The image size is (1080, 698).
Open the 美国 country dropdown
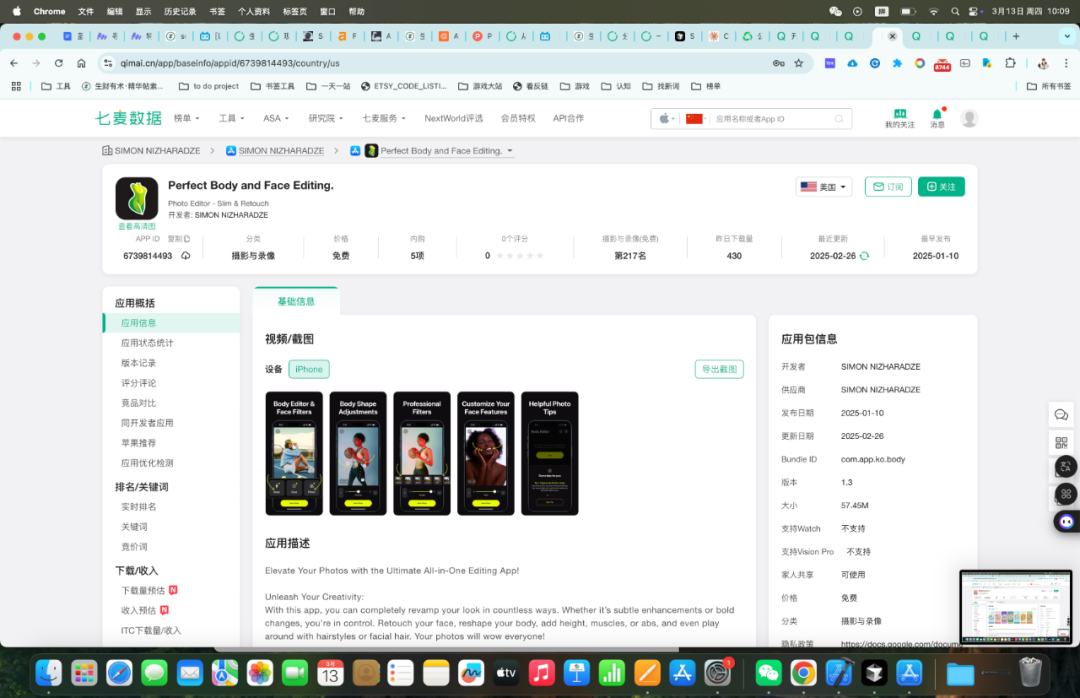point(824,187)
